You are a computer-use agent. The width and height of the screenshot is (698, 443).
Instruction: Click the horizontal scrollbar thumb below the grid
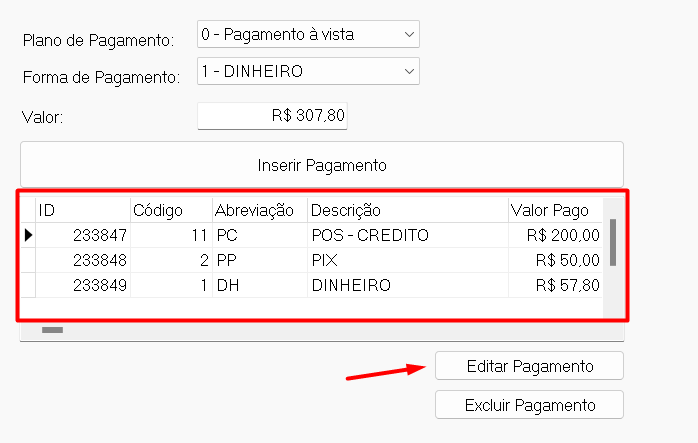[x=52, y=329]
